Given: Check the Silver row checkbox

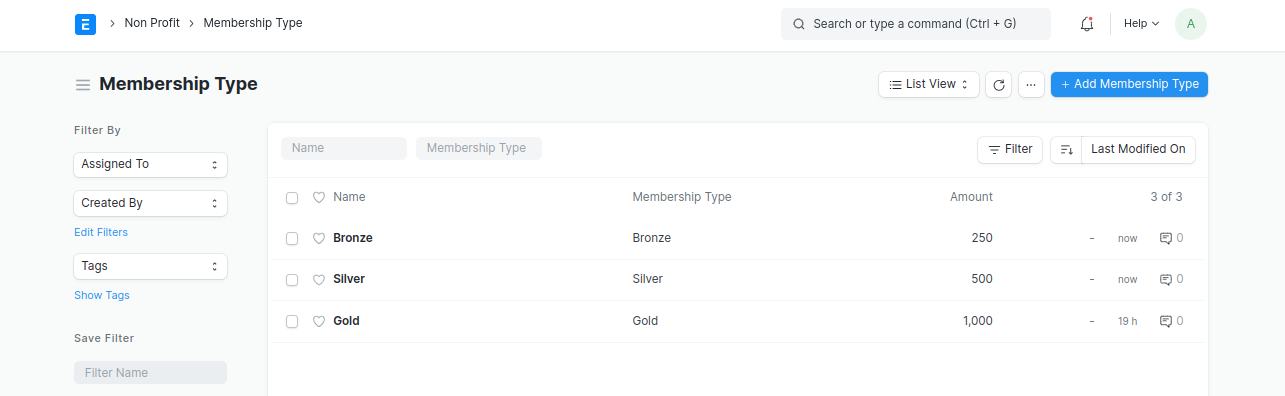Looking at the screenshot, I should click(x=292, y=279).
